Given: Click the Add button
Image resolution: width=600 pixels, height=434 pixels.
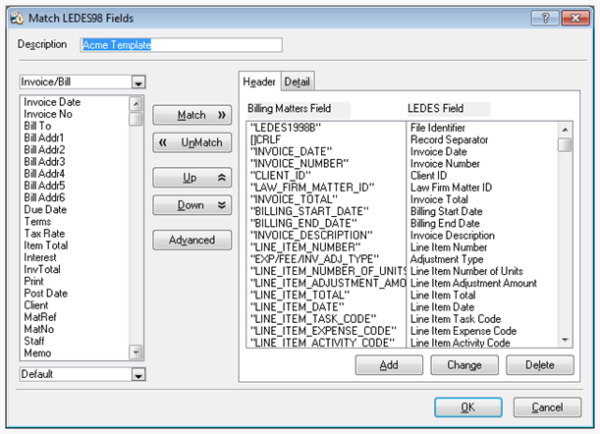Looking at the screenshot, I should (389, 365).
